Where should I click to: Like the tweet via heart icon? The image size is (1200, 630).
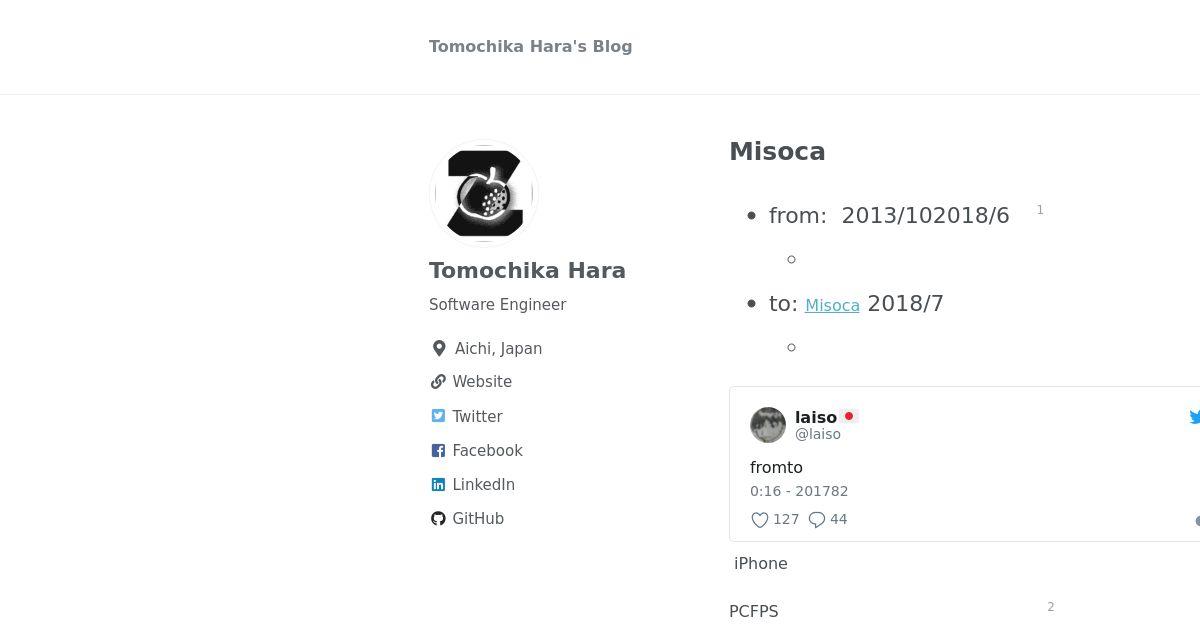tap(760, 520)
